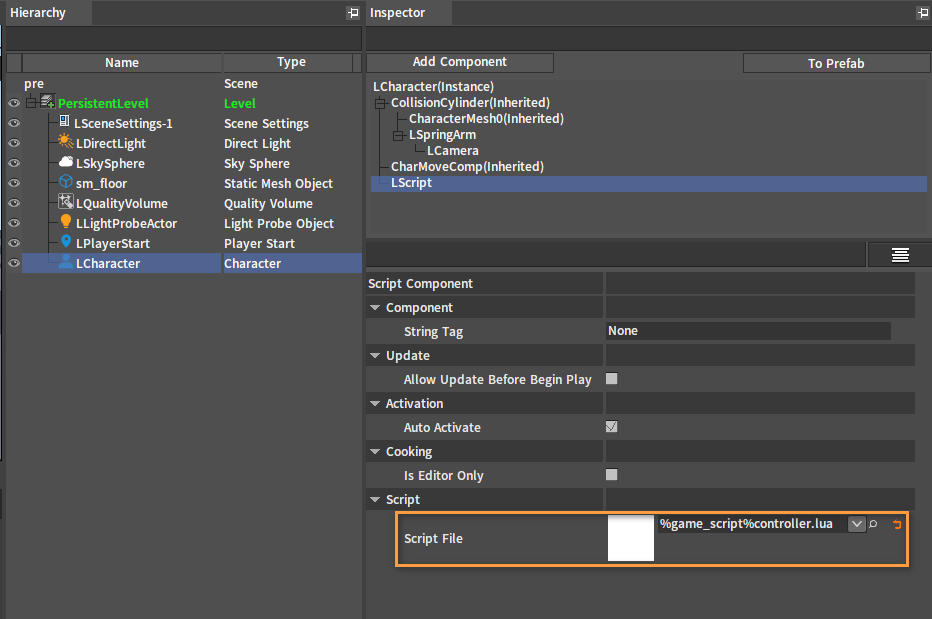Collapse the Cooking property section
The width and height of the screenshot is (932, 619).
coord(375,451)
